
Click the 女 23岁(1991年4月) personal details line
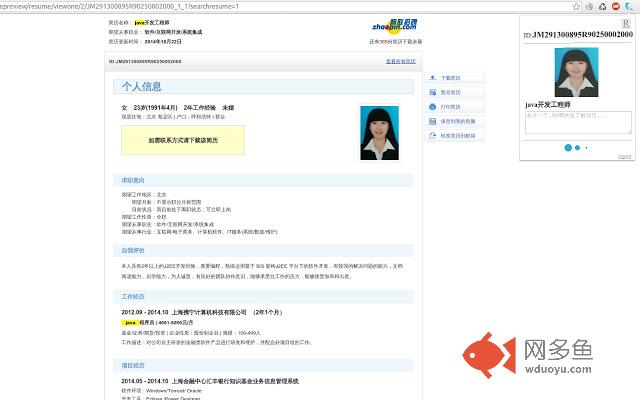(178, 108)
